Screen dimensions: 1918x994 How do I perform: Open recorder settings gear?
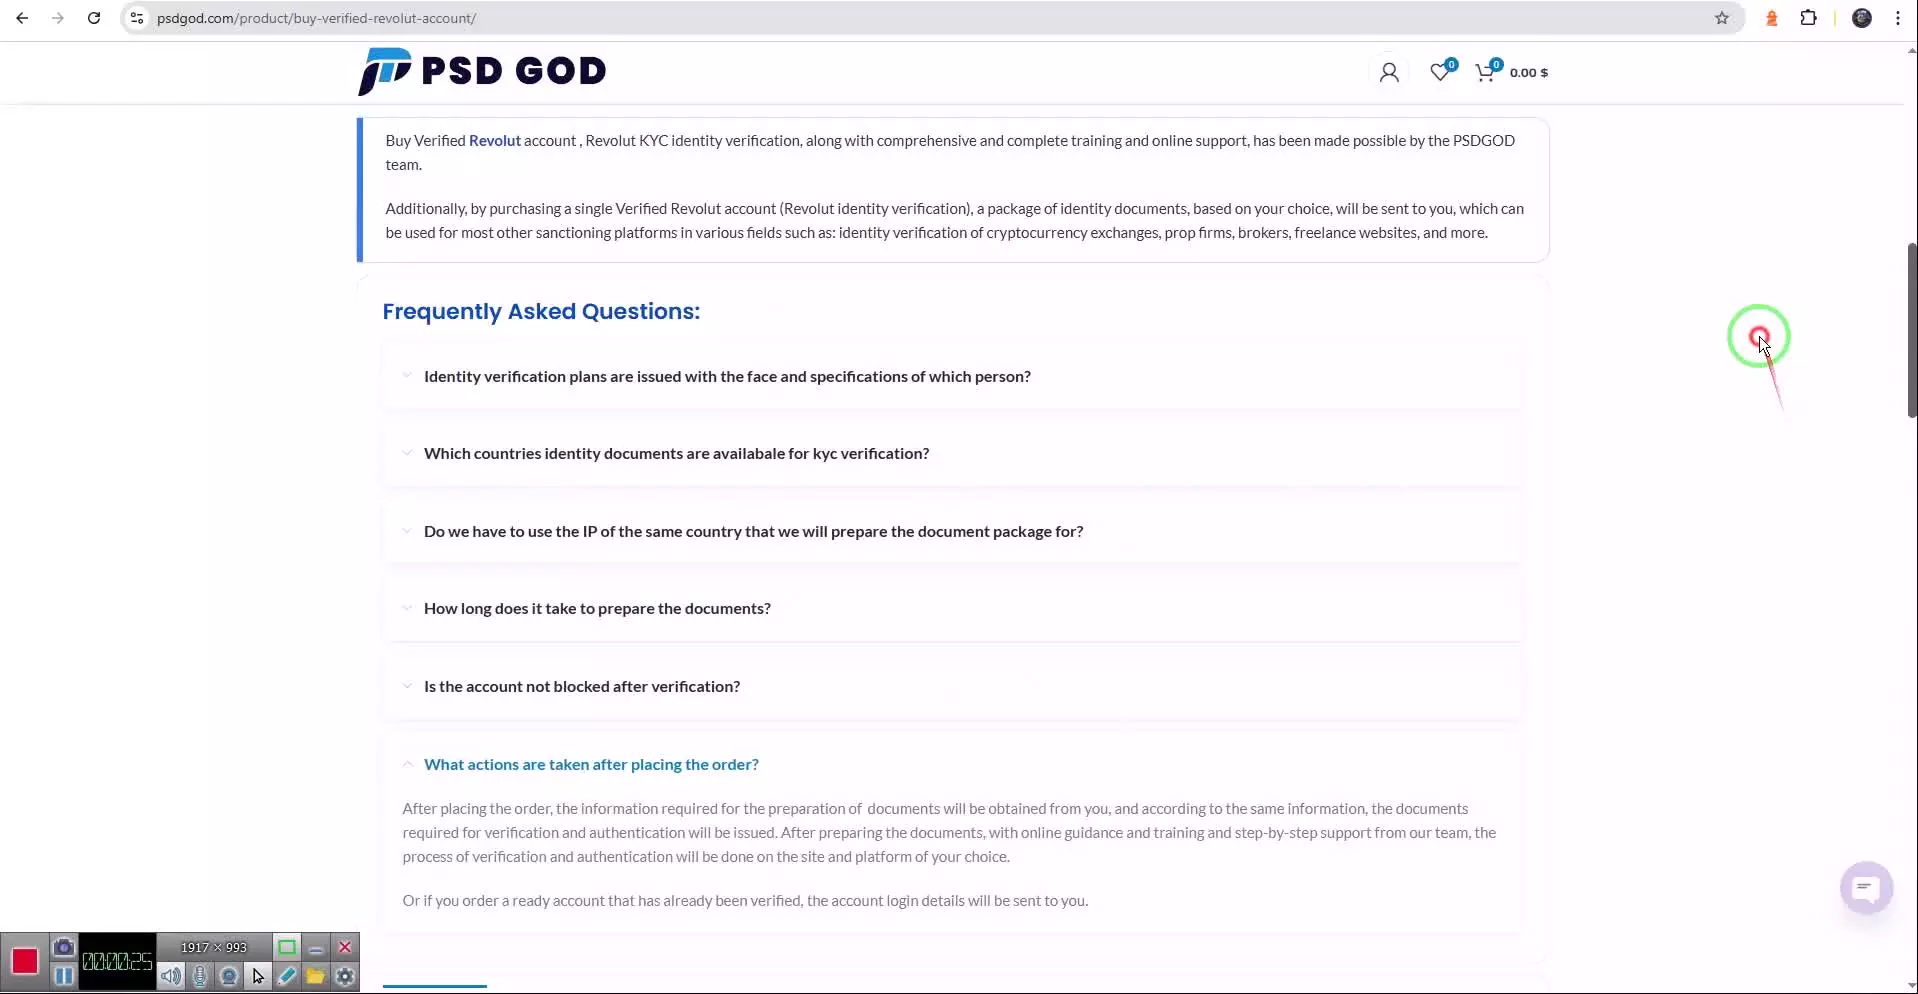point(345,976)
